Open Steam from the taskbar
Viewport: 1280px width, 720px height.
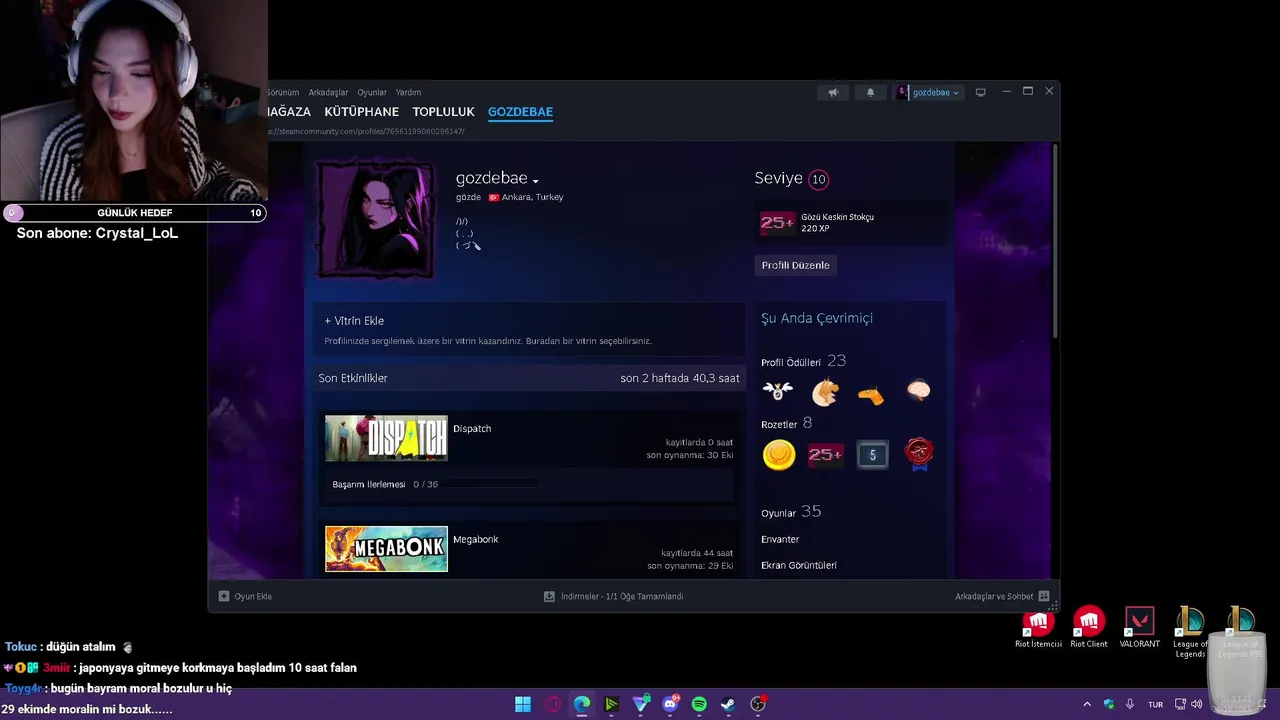click(x=728, y=704)
